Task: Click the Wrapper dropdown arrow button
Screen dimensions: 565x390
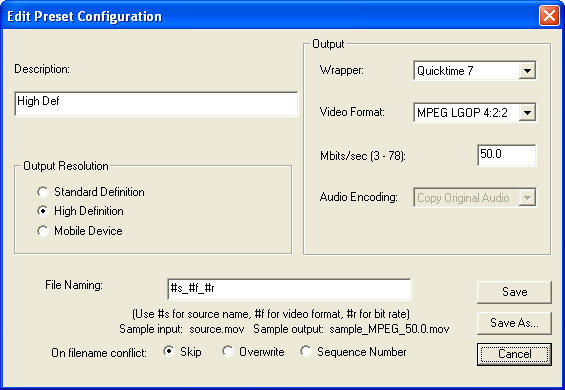Action: click(x=527, y=70)
